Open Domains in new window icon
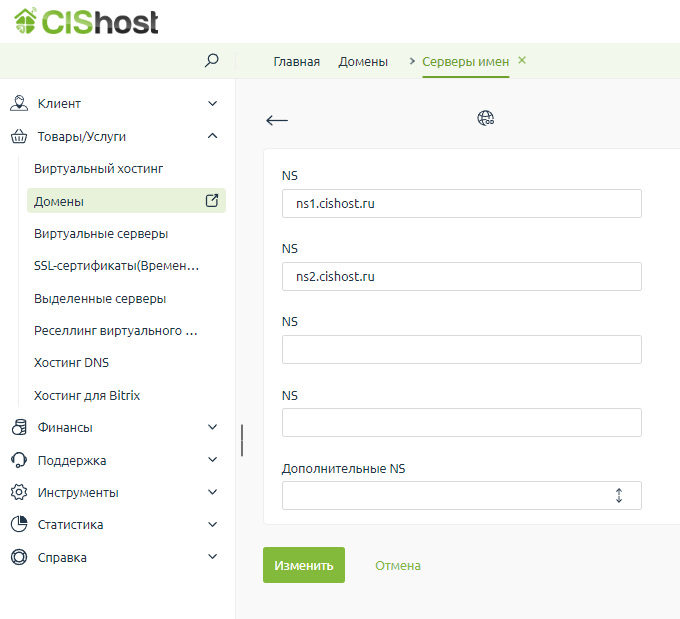Viewport: 680px width, 619px height. 212,200
